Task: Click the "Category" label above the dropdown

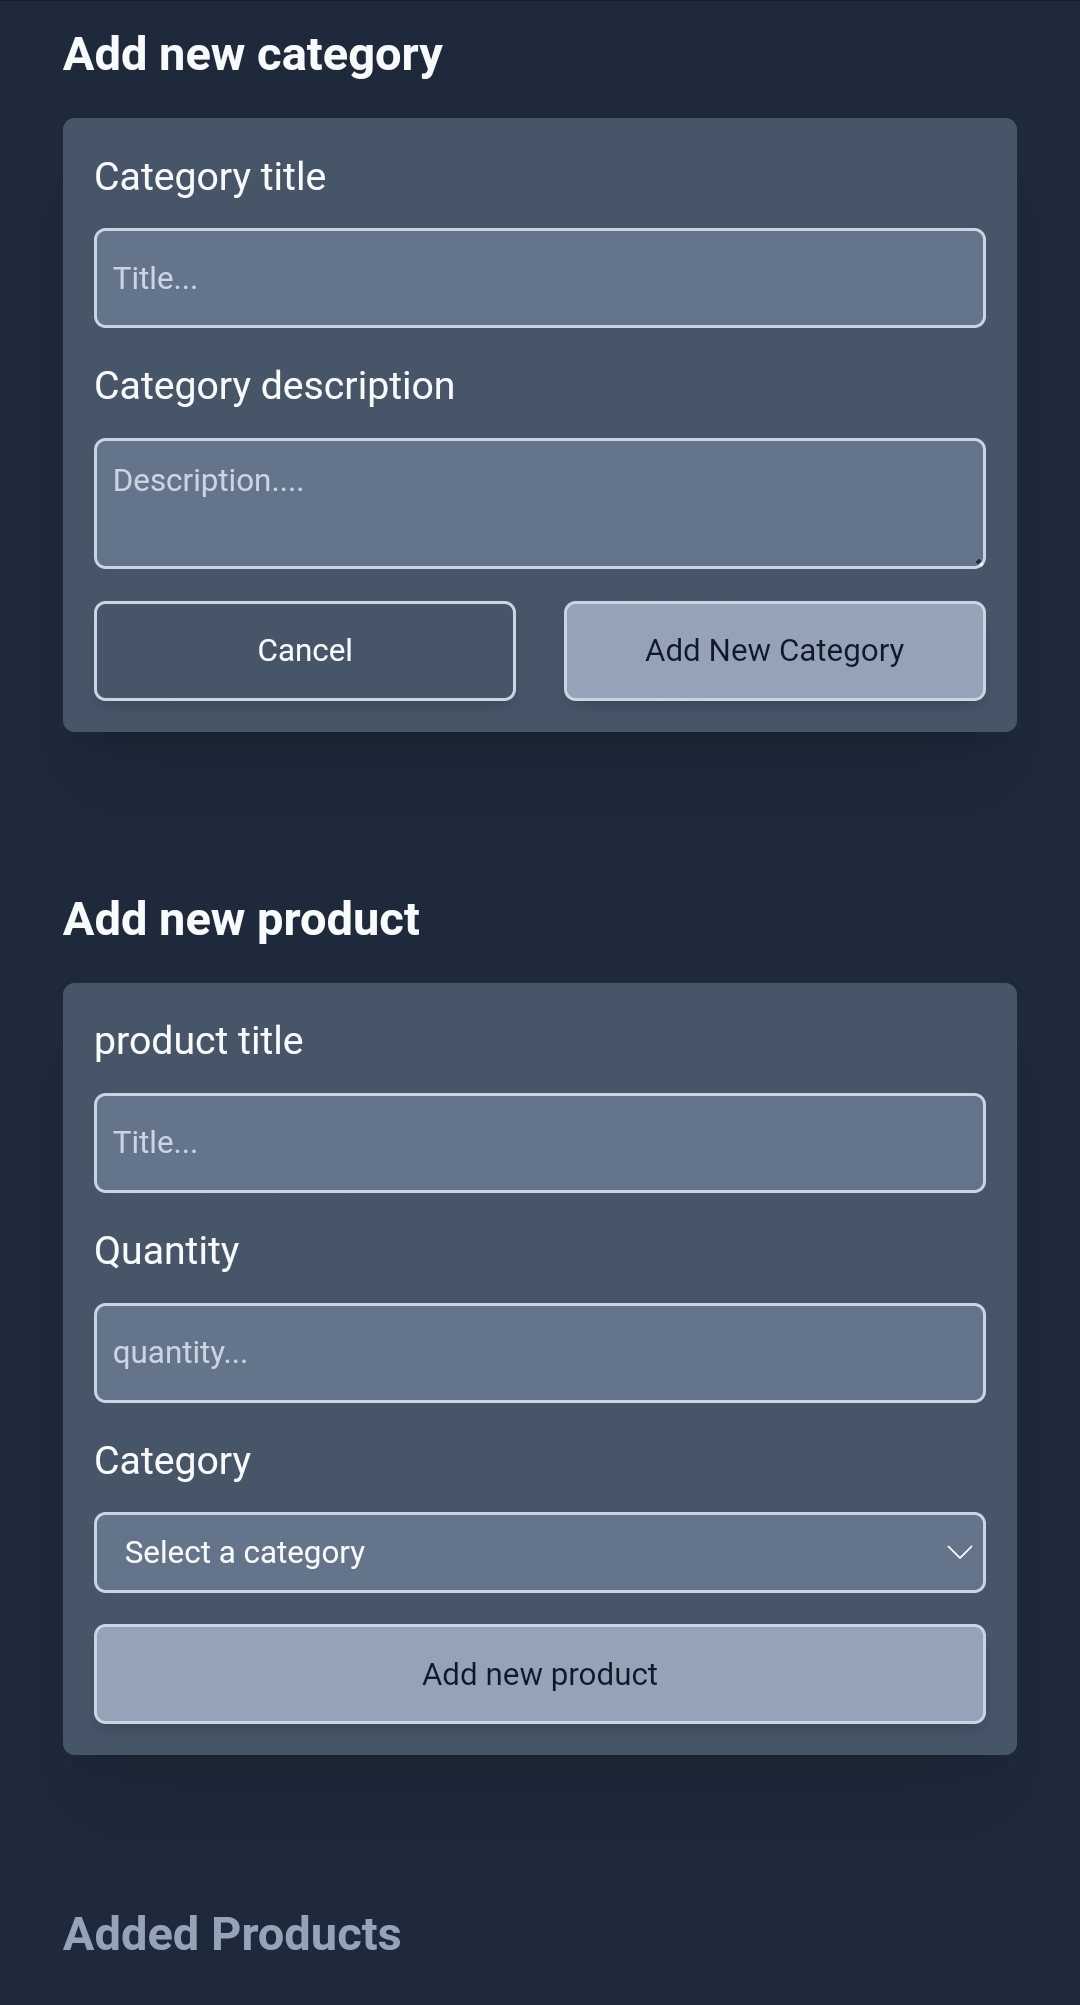Action: coord(173,1461)
